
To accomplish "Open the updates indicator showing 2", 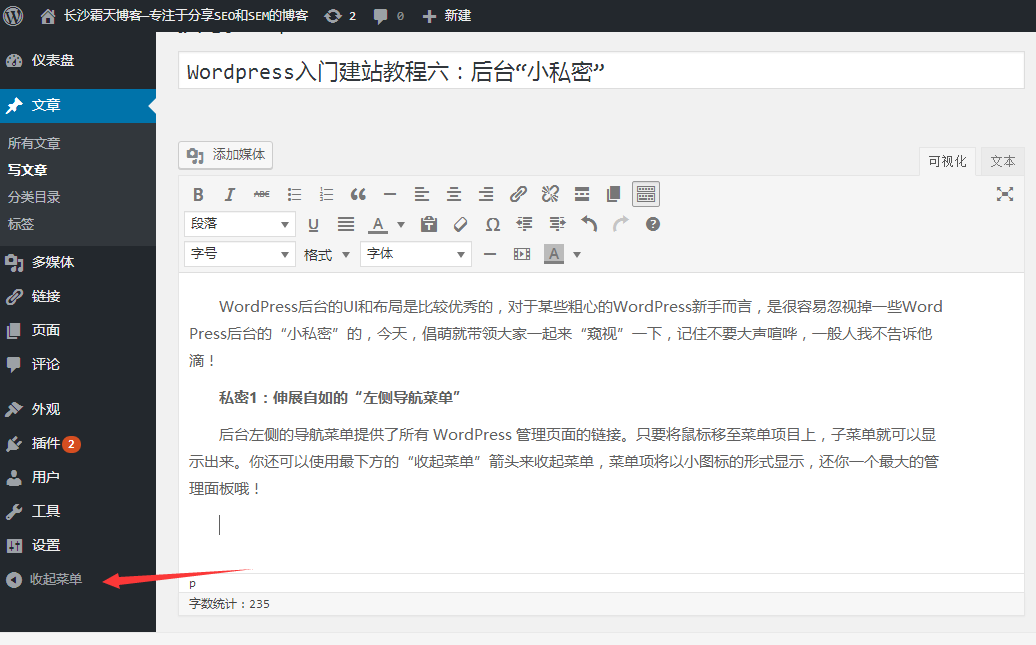I will 340,16.
